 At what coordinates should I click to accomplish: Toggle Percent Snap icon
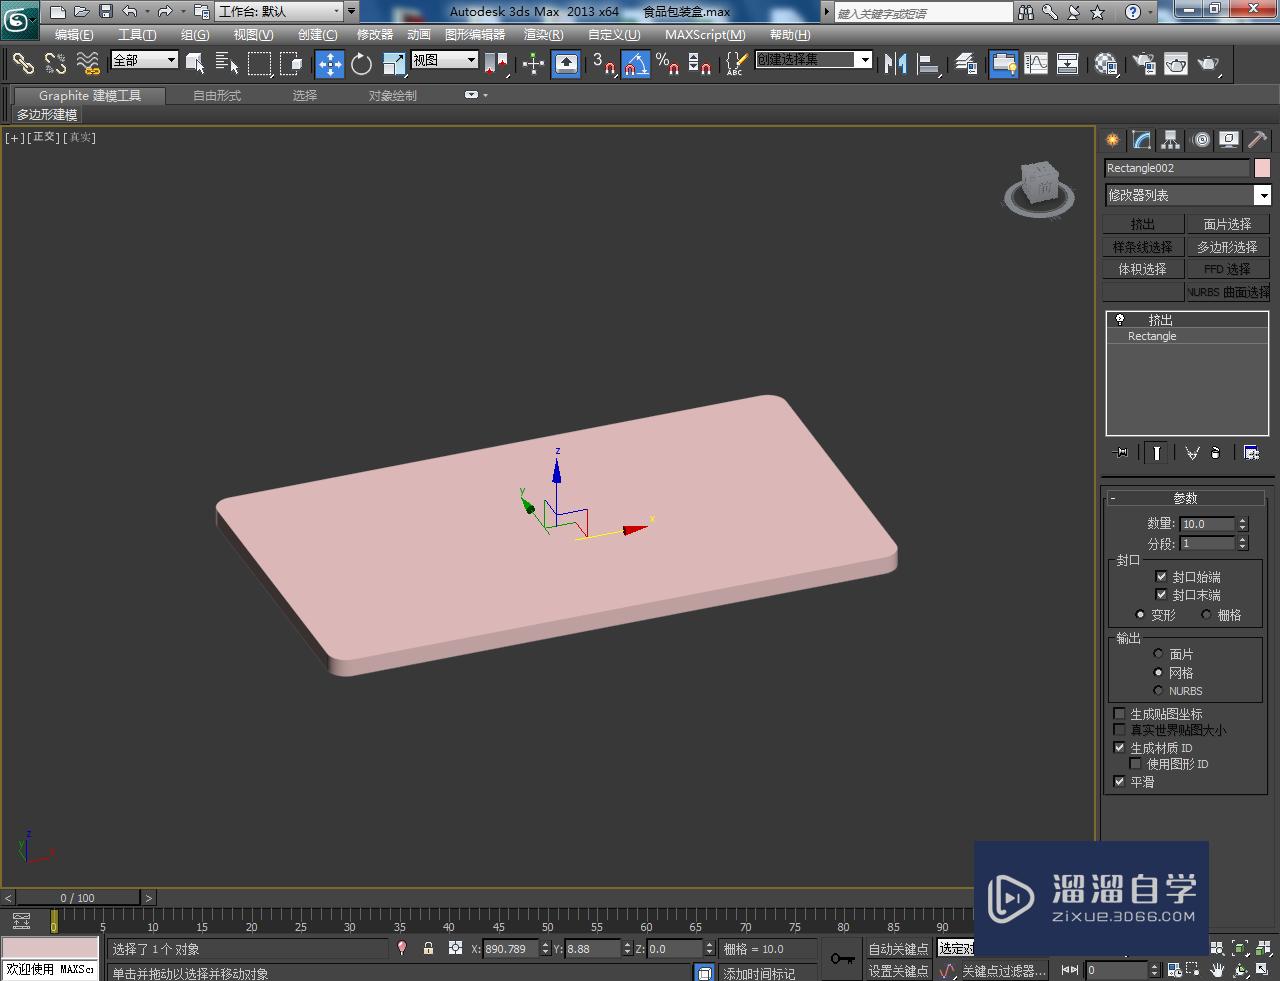pyautogui.click(x=668, y=64)
